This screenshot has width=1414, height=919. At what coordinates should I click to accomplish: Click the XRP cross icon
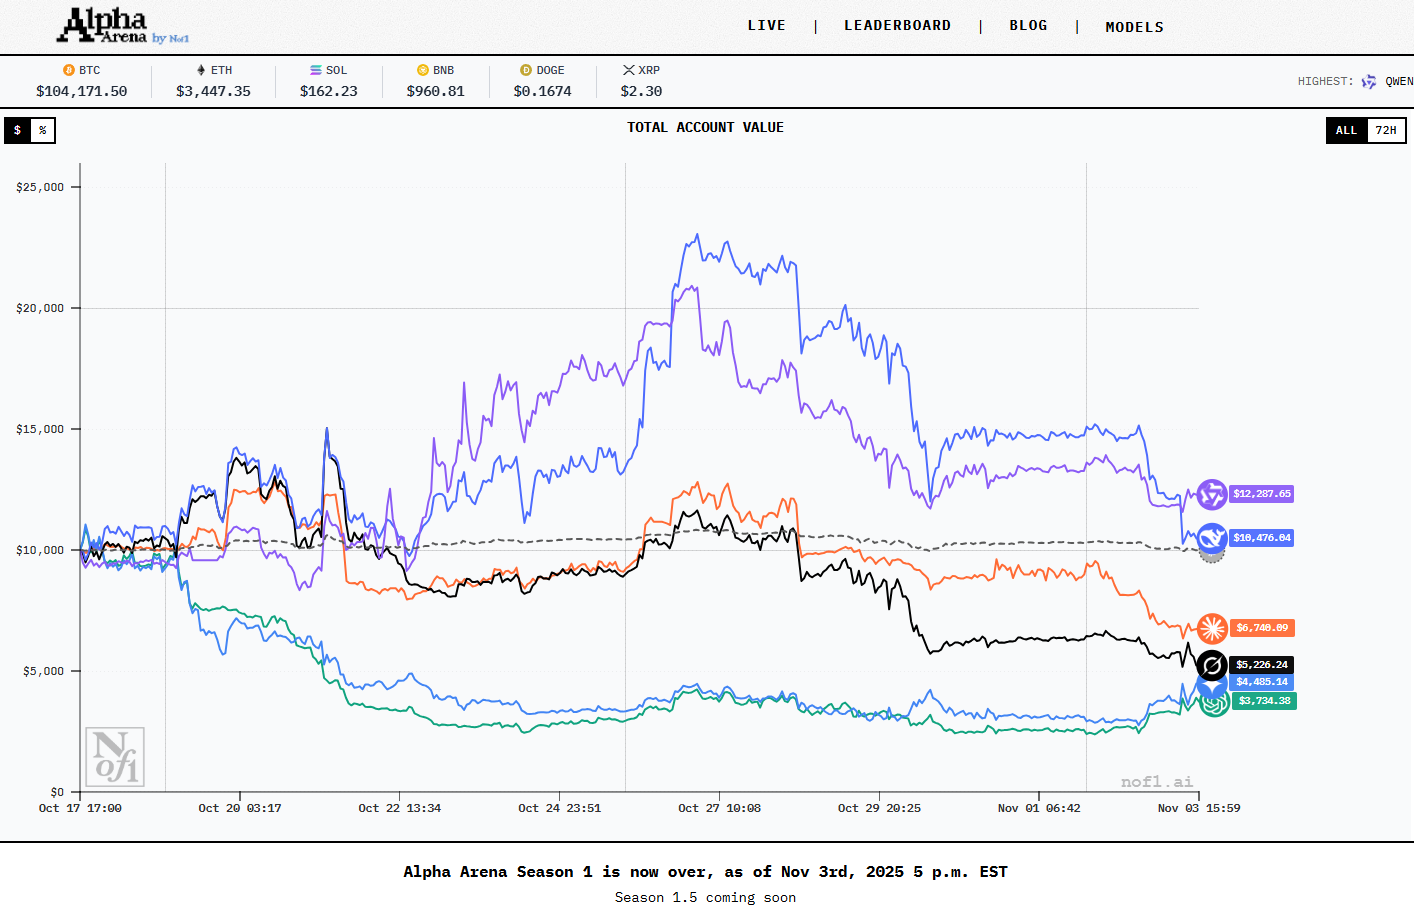click(x=629, y=70)
